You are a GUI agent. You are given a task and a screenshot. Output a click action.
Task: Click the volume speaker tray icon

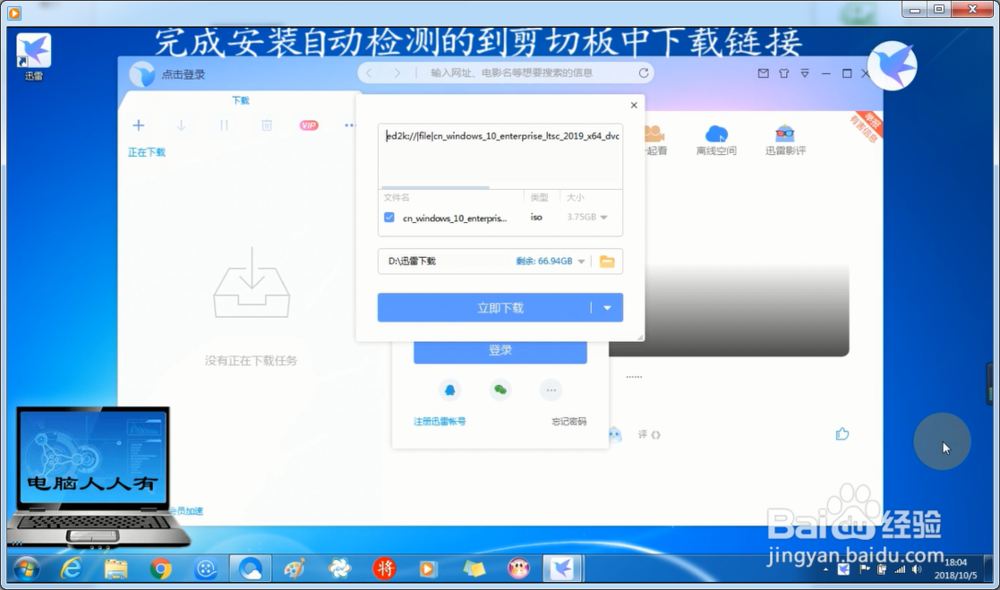916,570
